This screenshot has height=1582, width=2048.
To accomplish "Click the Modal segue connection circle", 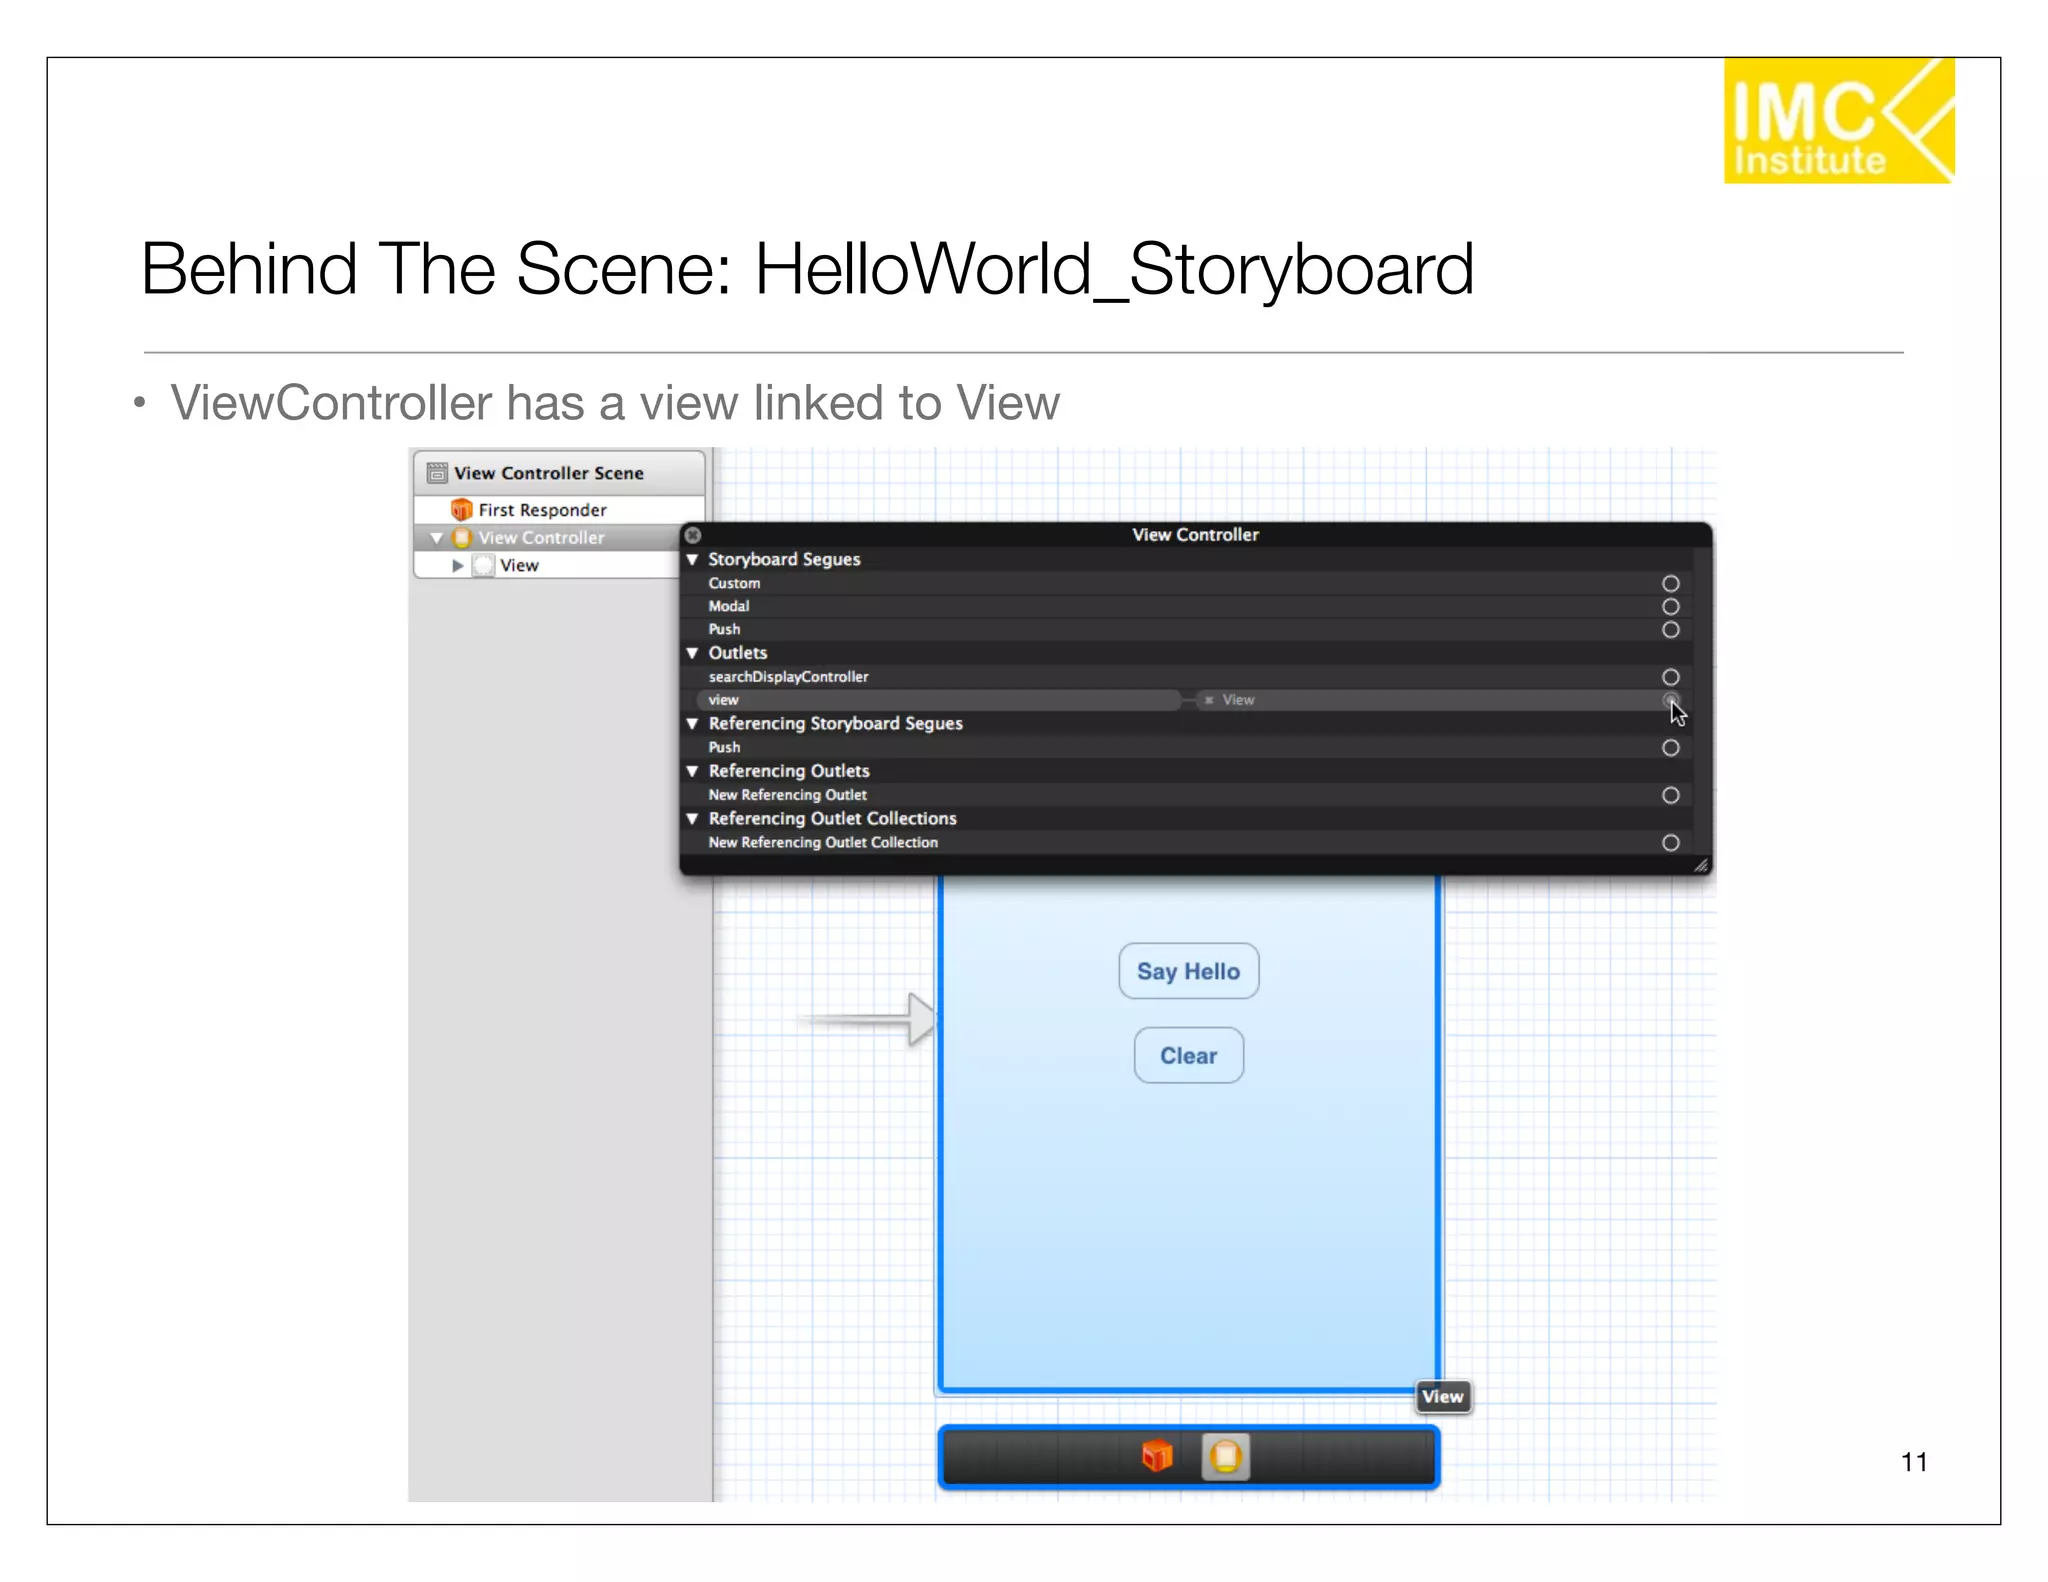I will (x=1670, y=606).
